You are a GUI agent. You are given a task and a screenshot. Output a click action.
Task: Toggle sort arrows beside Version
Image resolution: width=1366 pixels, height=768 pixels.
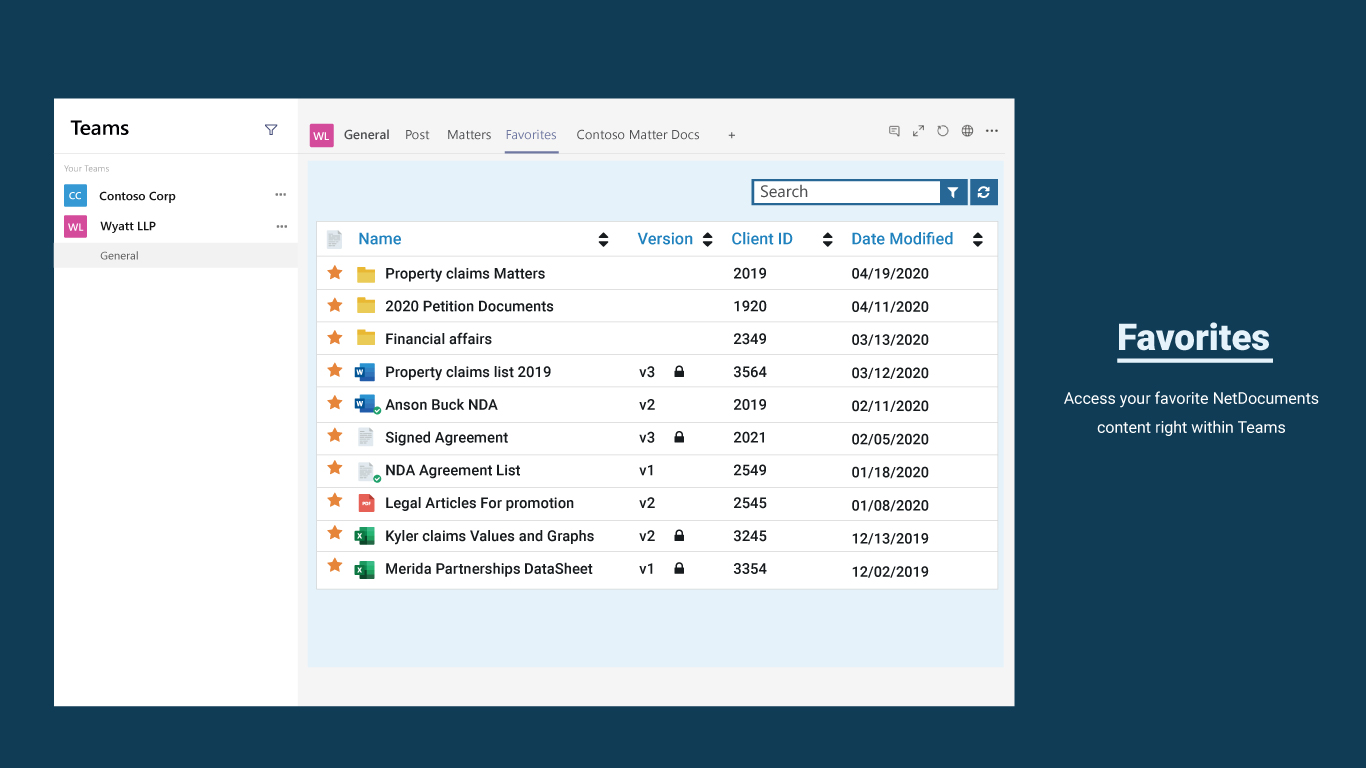point(708,239)
